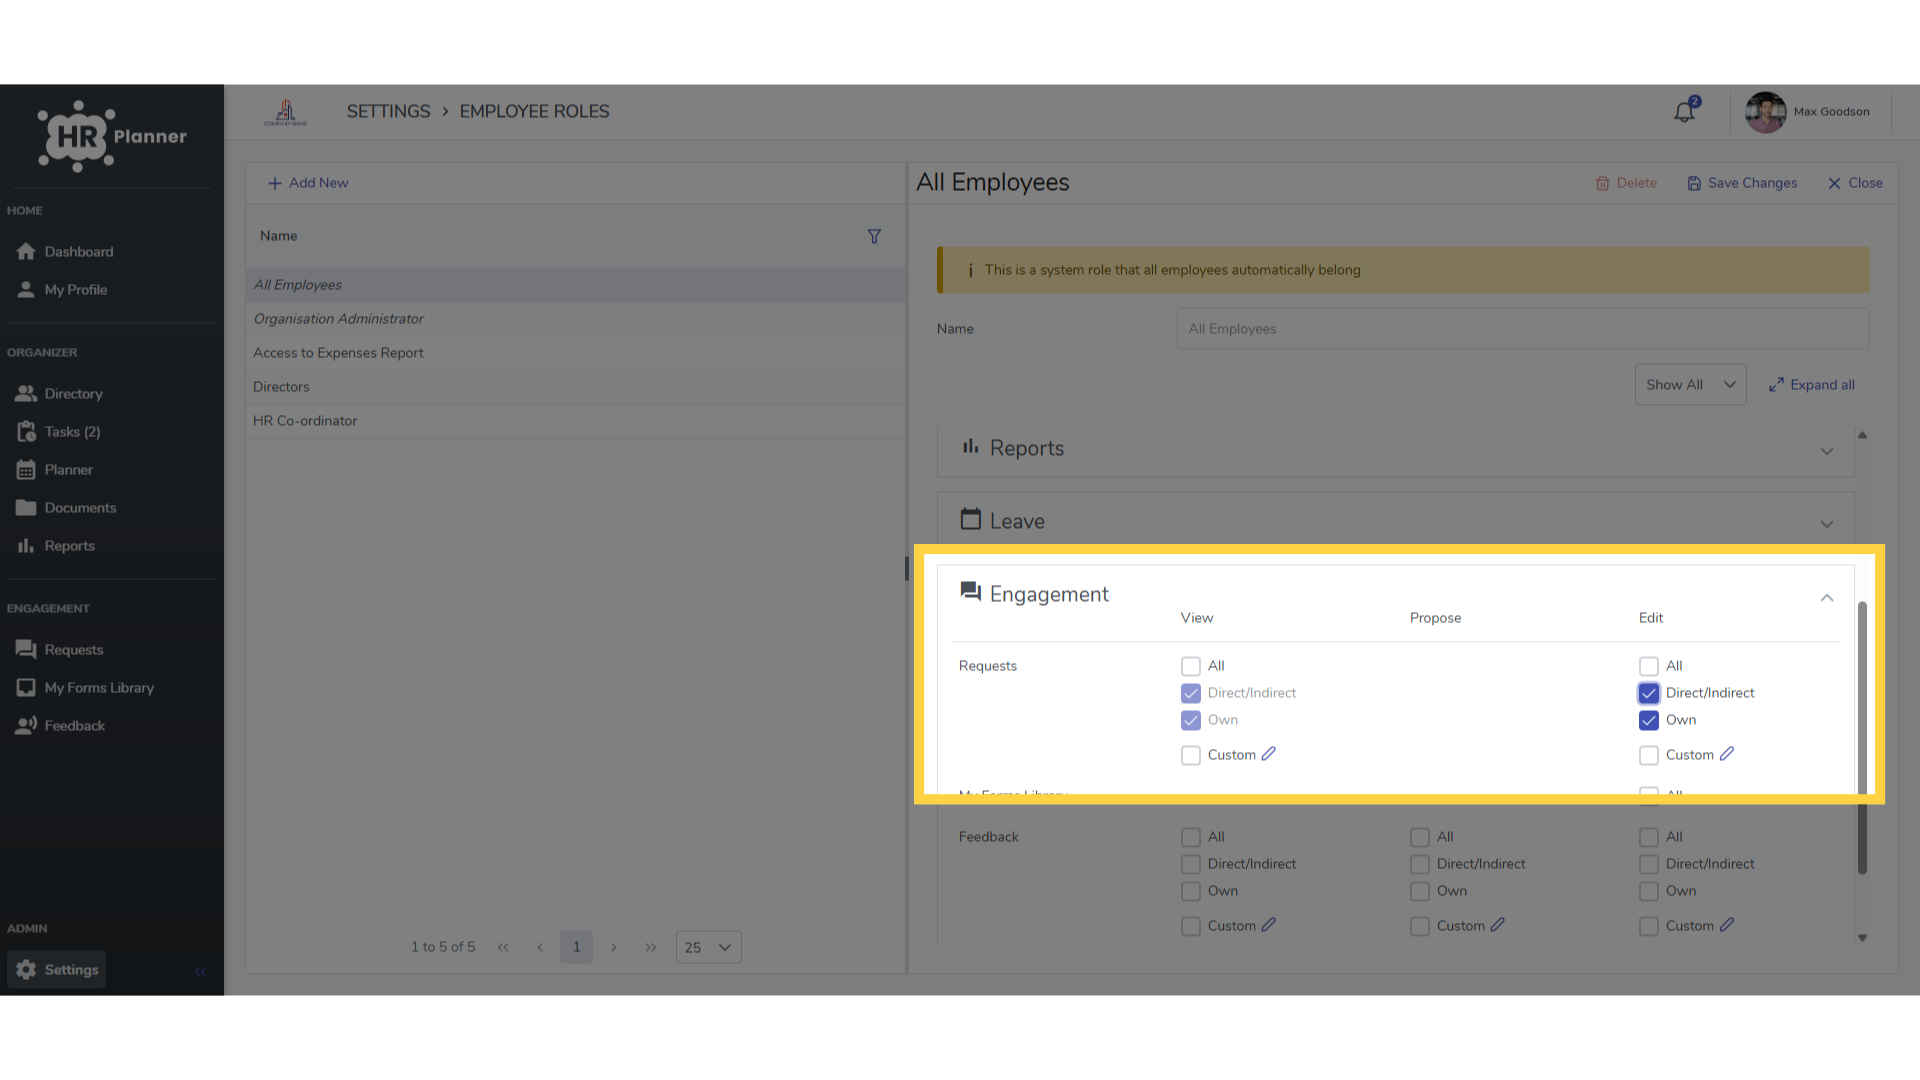Open Tasks (2) in sidebar
The height and width of the screenshot is (1080, 1920).
click(59, 432)
